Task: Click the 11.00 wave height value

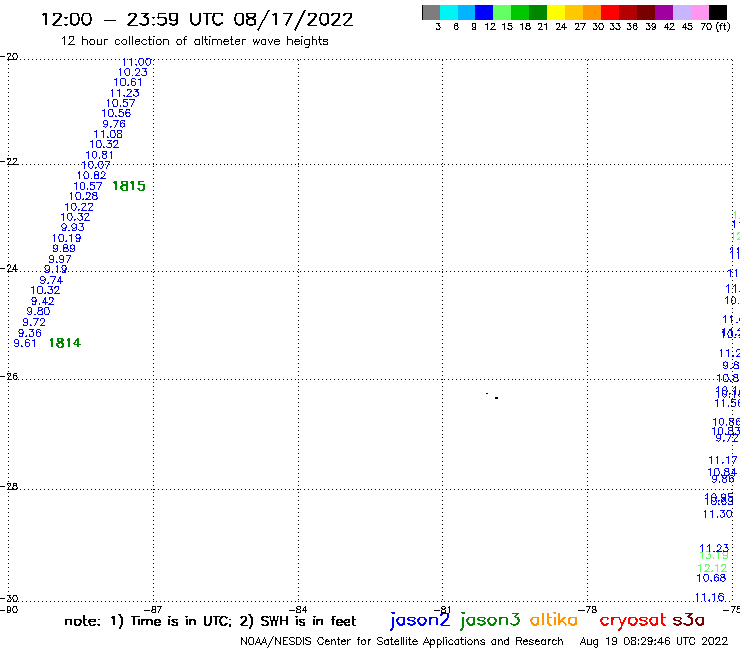Action: pyautogui.click(x=137, y=62)
